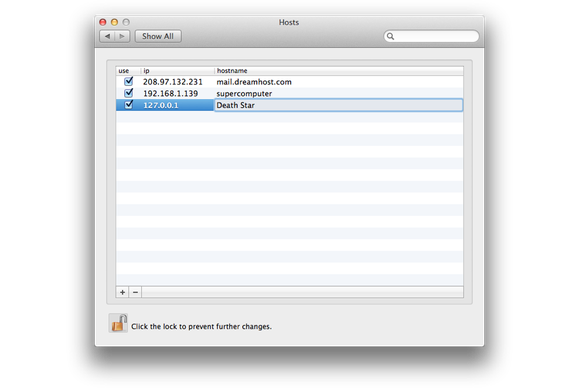Uncheck use box for supercomputer
This screenshot has width=580, height=388.
(128, 93)
